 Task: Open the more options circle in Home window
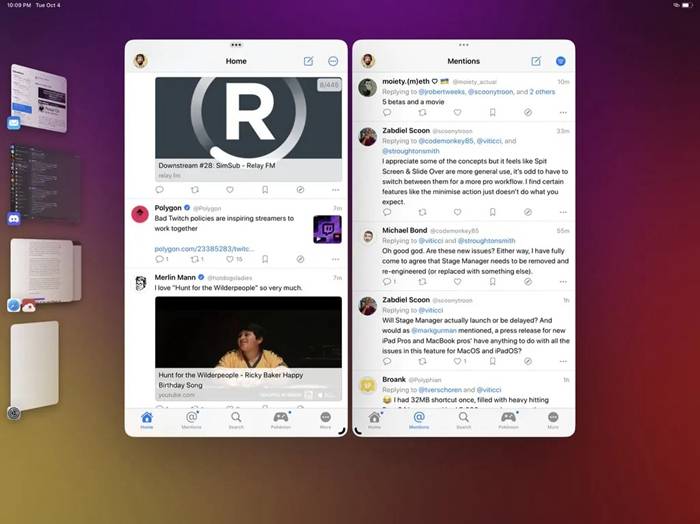pos(333,61)
